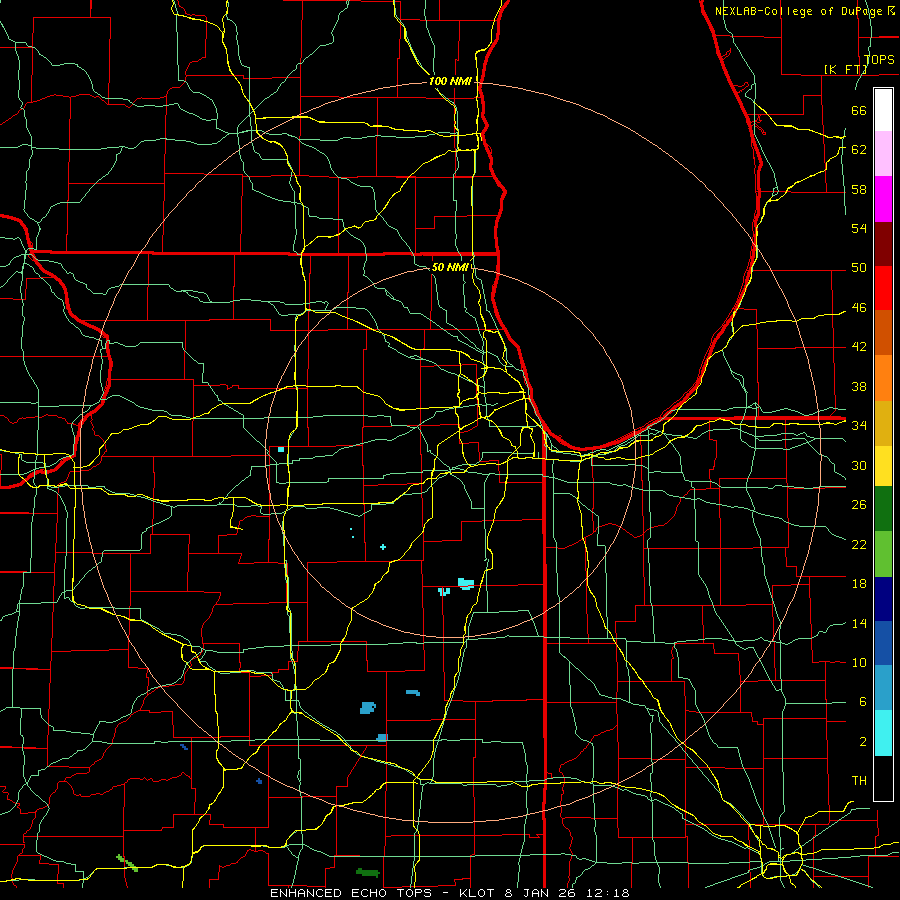Image resolution: width=900 pixels, height=900 pixels.
Task: Pick the cyan legend swatch
Action: click(883, 733)
